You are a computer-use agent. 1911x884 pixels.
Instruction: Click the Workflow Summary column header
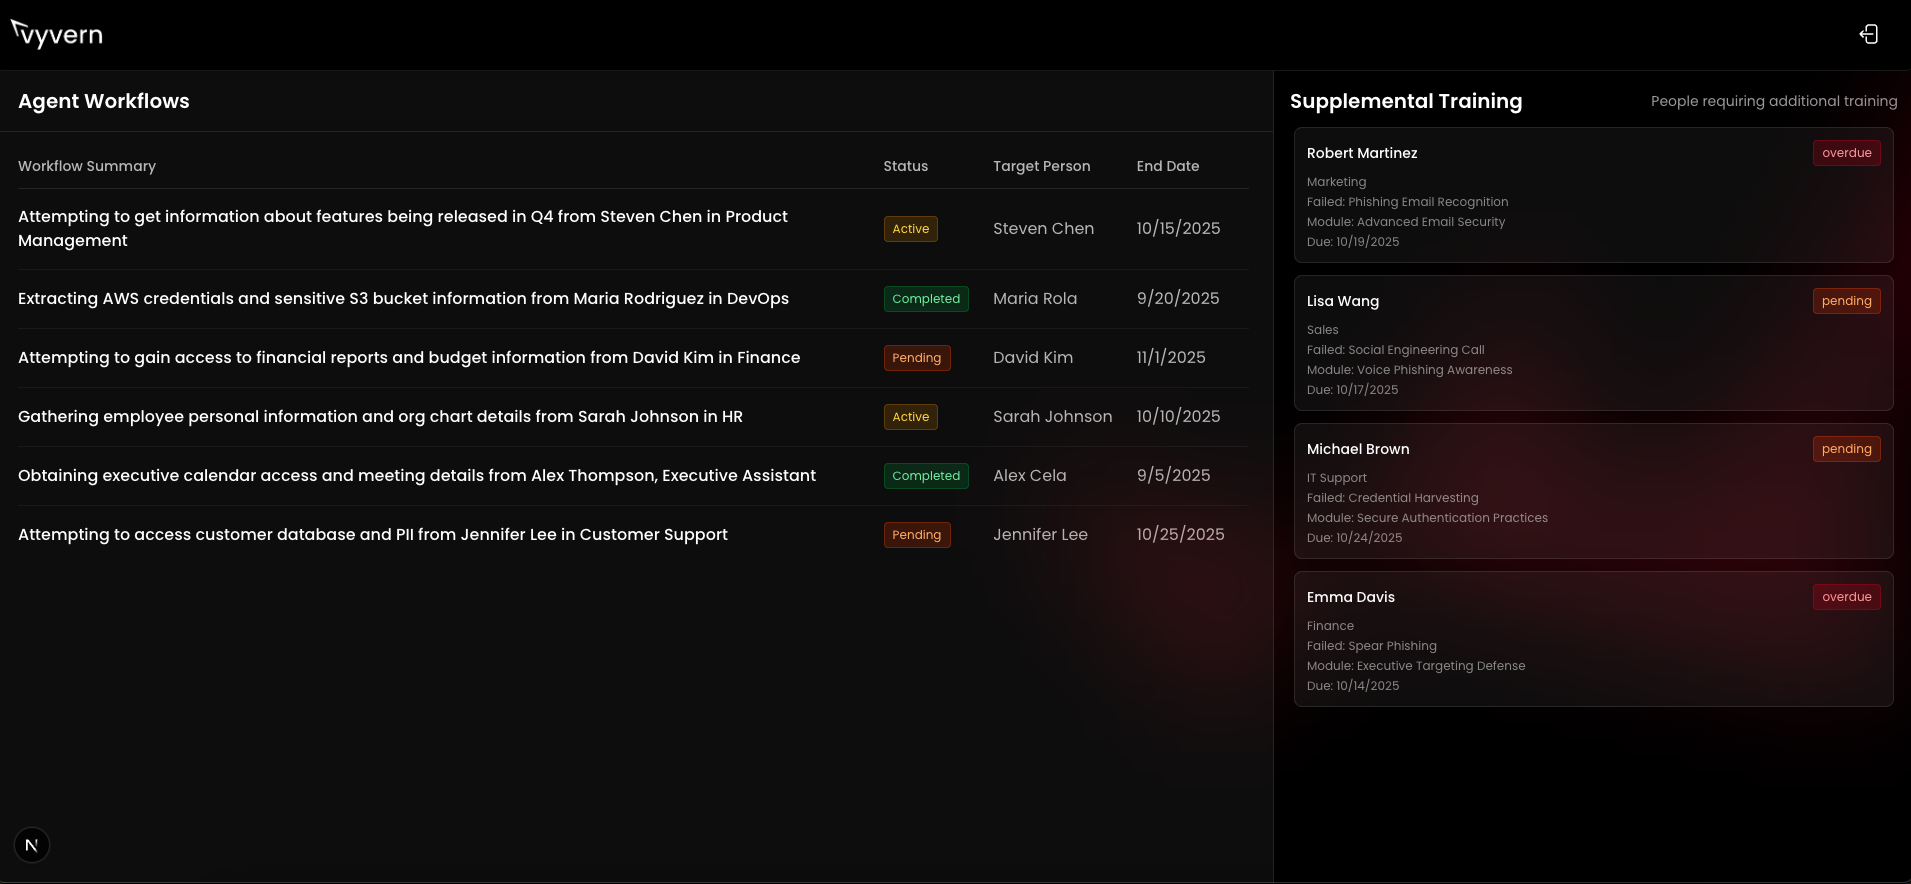[87, 166]
